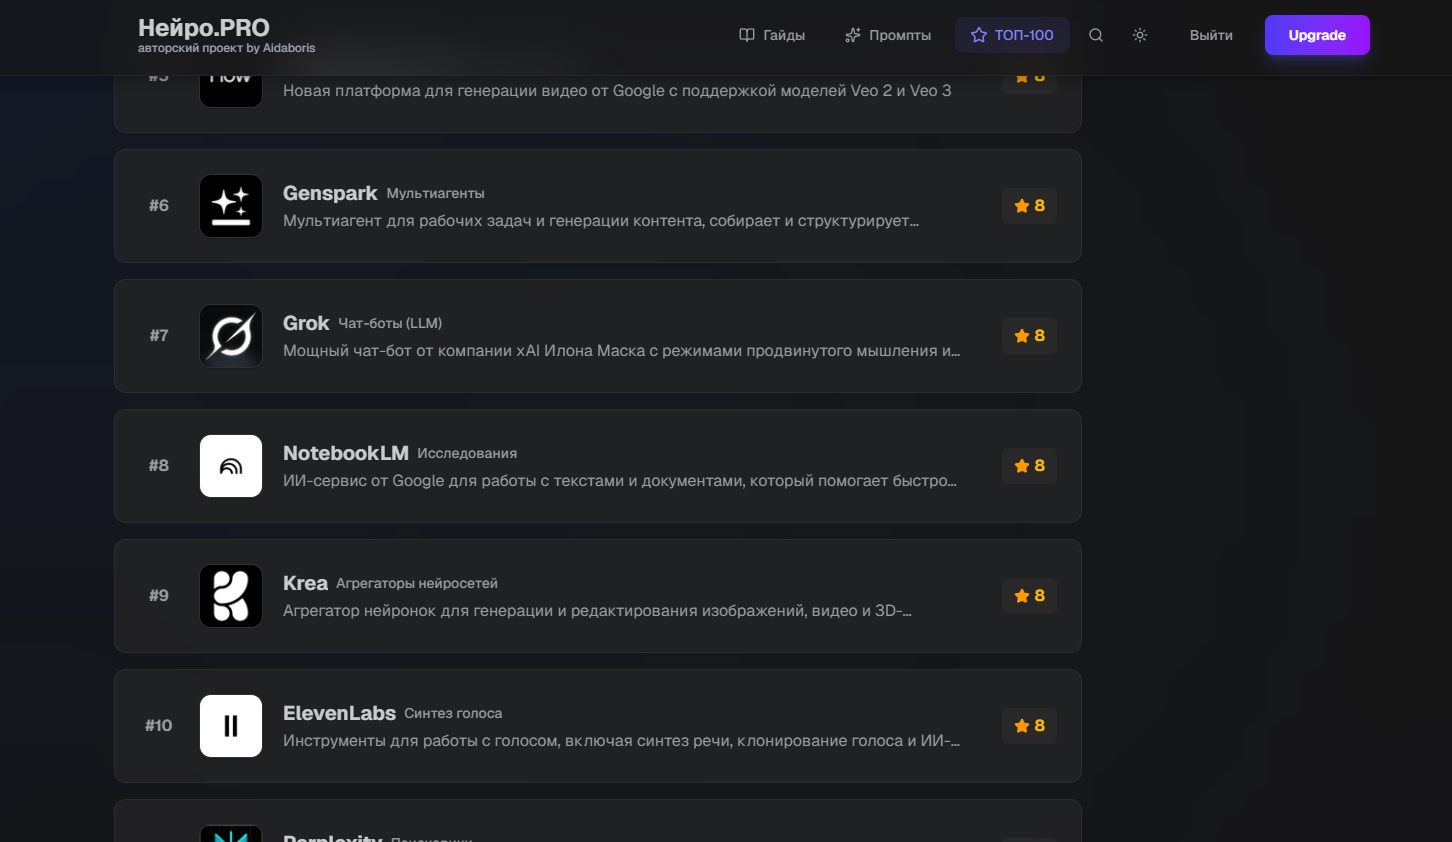Screen dimensions: 1452x842
Task: Click the #9 rank number
Action: [159, 596]
